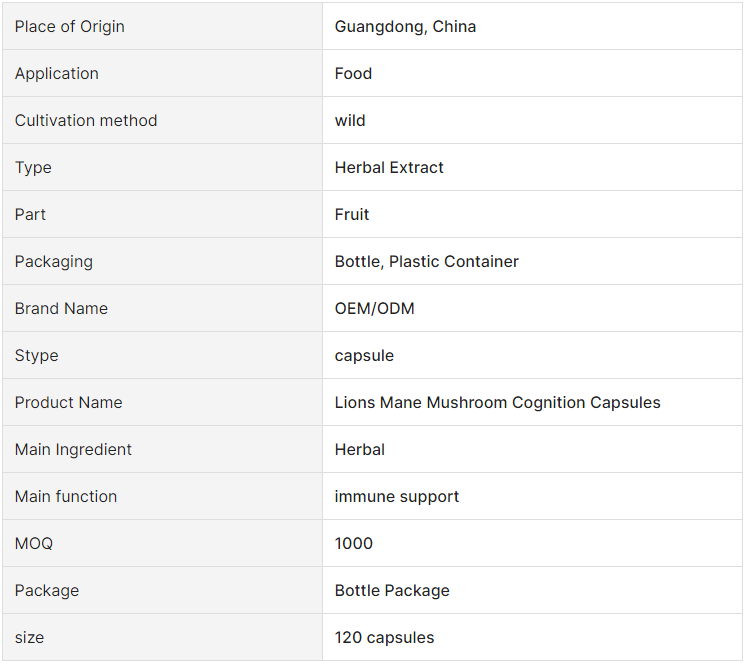Click the MOQ value '1000'

pos(353,544)
